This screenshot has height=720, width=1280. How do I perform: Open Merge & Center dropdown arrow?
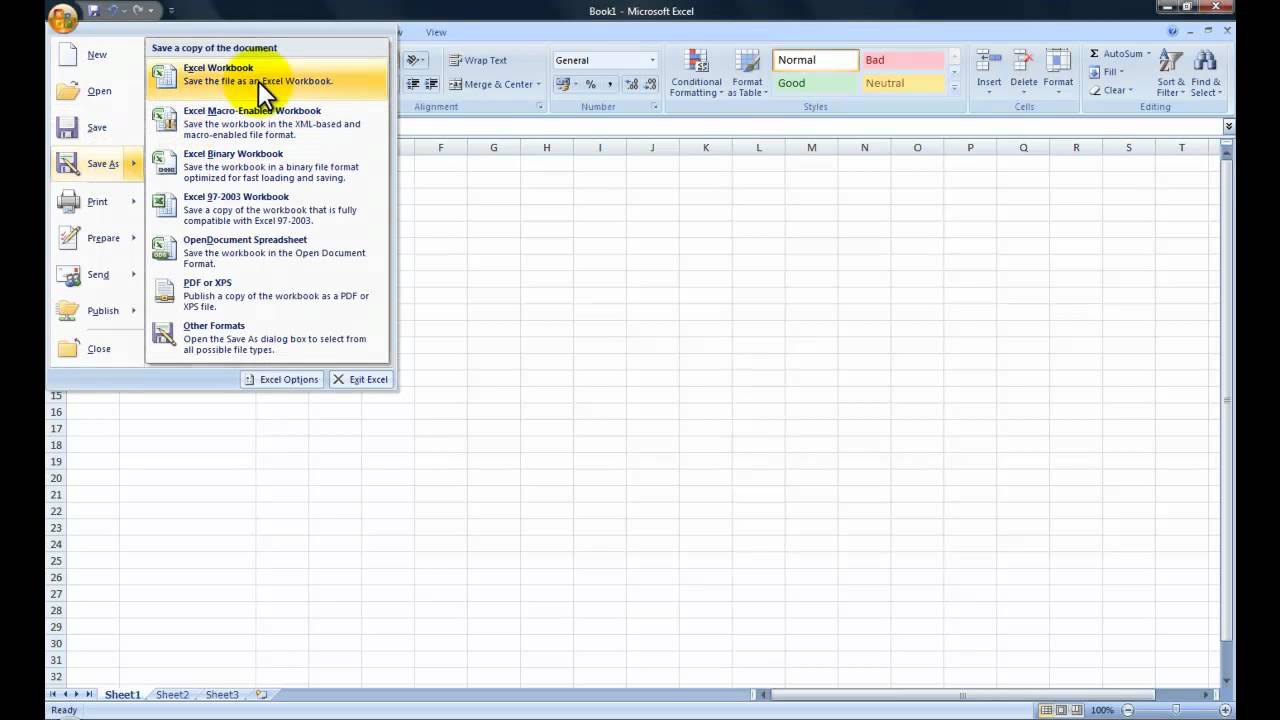click(539, 84)
